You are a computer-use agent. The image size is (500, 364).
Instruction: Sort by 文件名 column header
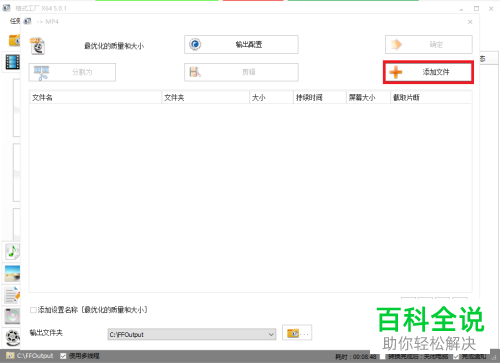(x=95, y=97)
